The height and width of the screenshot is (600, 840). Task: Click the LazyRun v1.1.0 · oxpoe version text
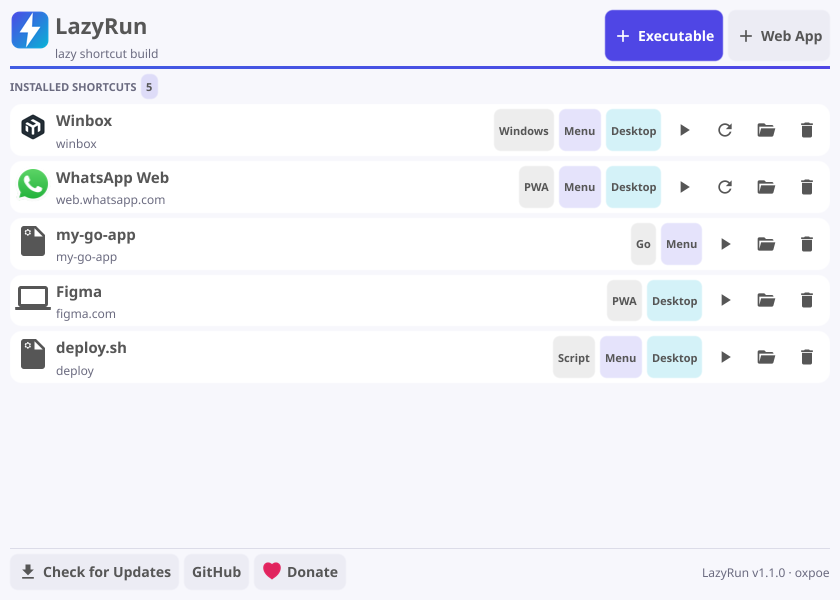pos(766,573)
